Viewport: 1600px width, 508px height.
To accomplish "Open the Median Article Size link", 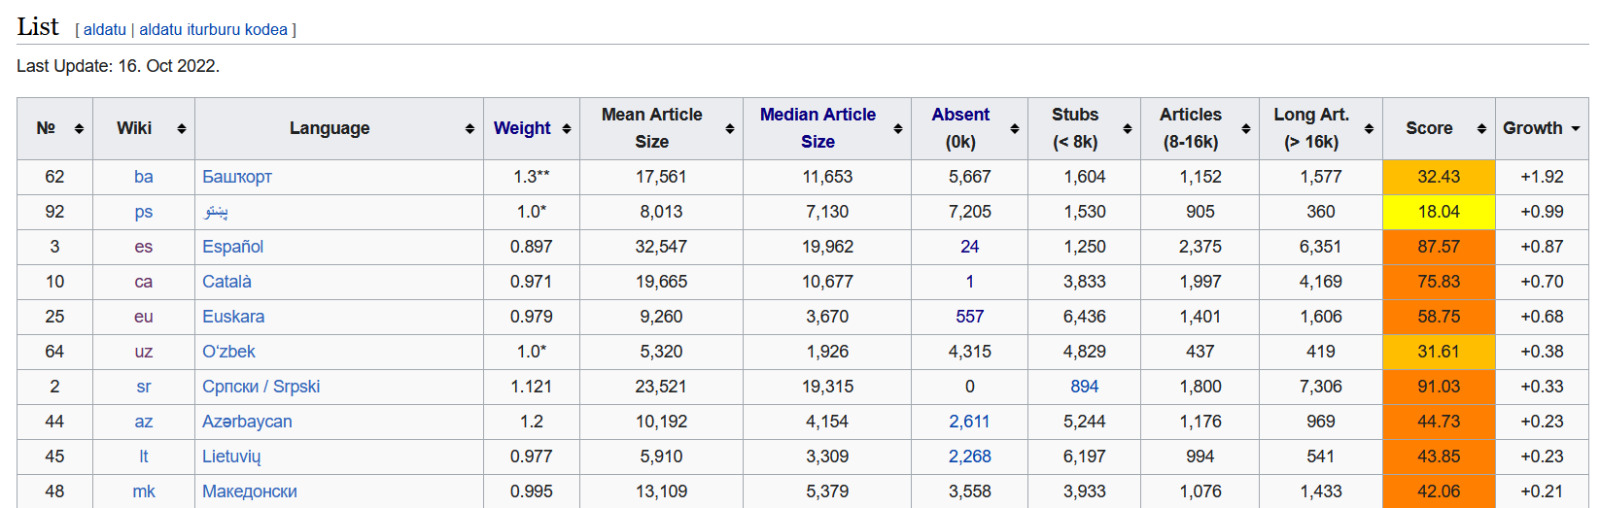I will 817,128.
